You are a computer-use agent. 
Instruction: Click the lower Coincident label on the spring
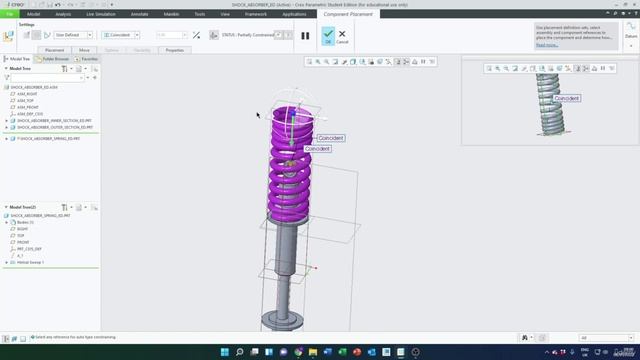(317, 149)
